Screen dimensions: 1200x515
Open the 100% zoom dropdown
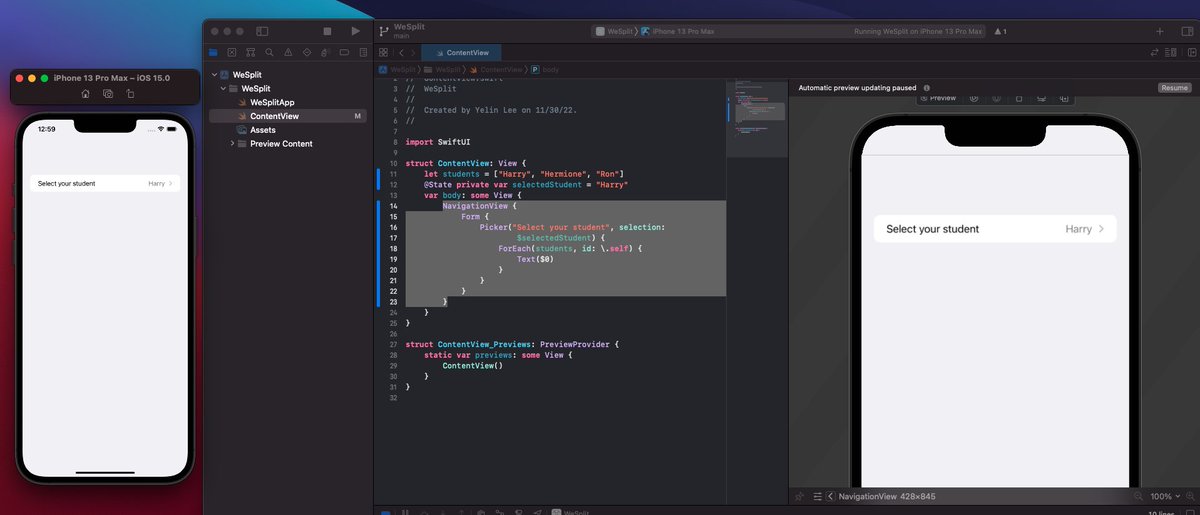click(1166, 496)
